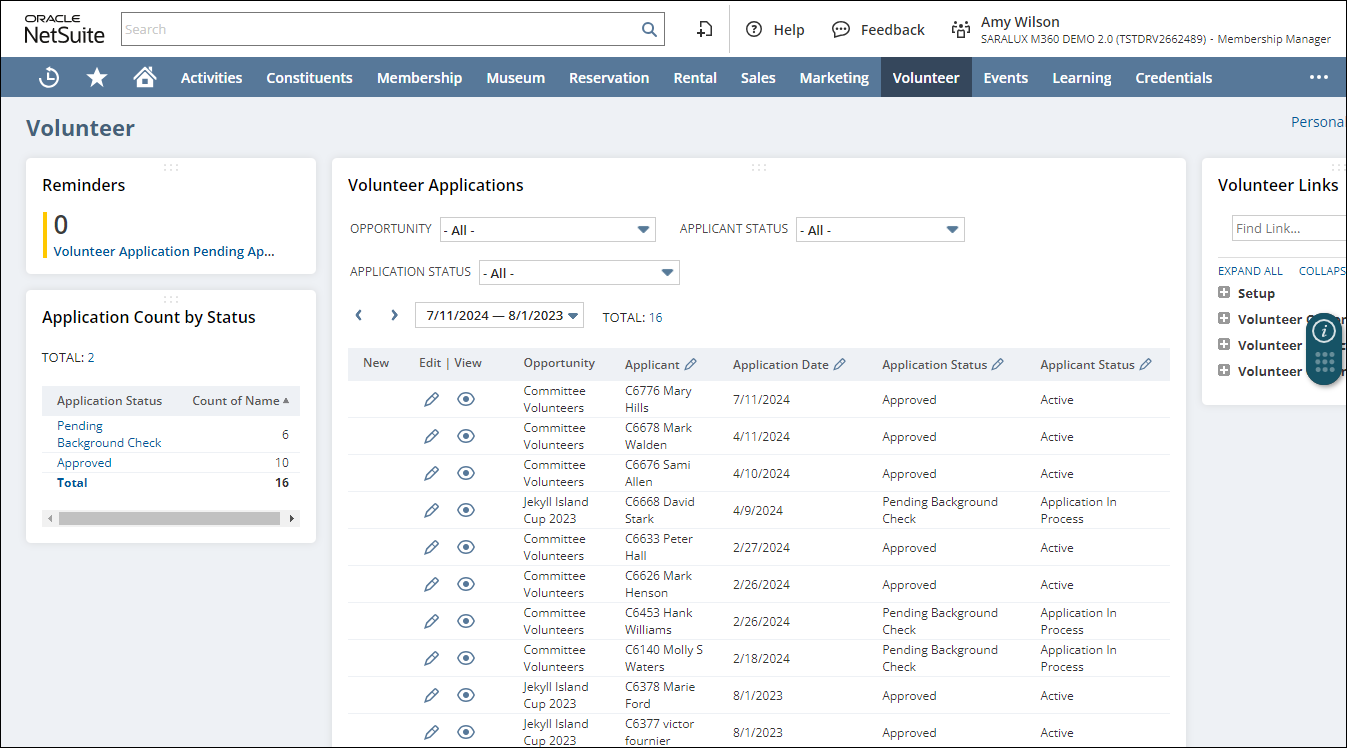Open the Shortcuts star icon
The image size is (1347, 748).
tap(97, 77)
